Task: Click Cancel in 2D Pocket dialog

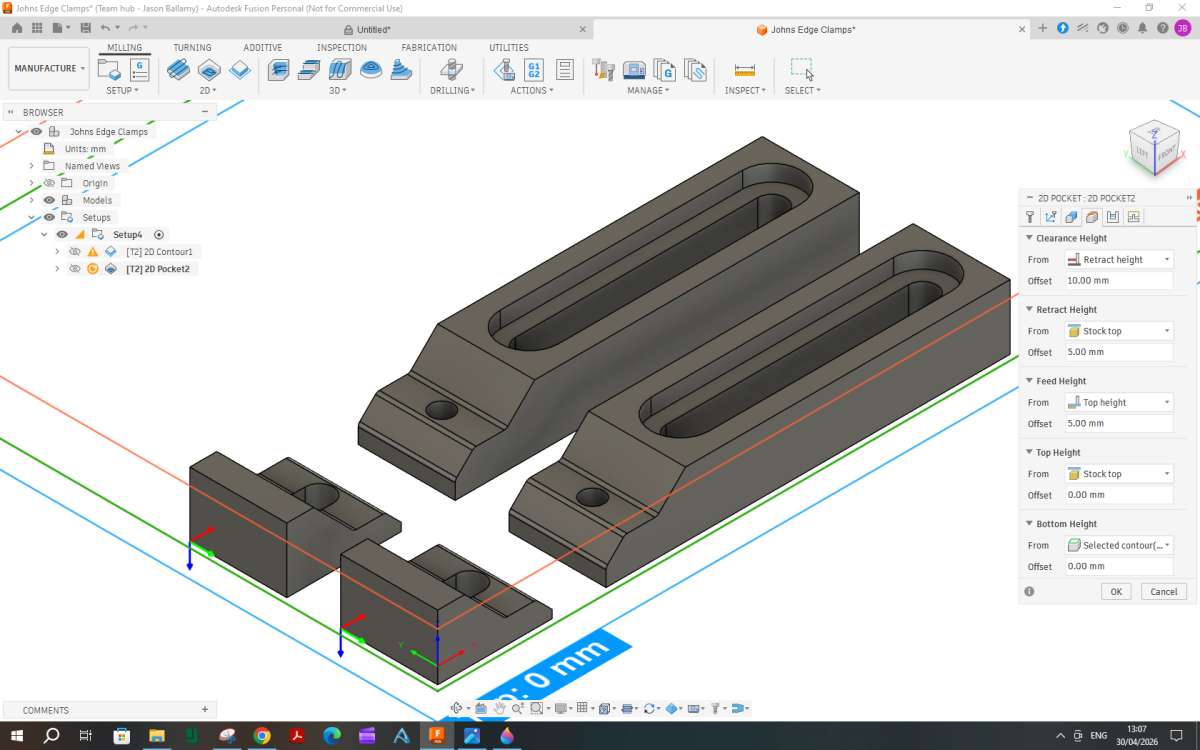Action: pos(1163,591)
